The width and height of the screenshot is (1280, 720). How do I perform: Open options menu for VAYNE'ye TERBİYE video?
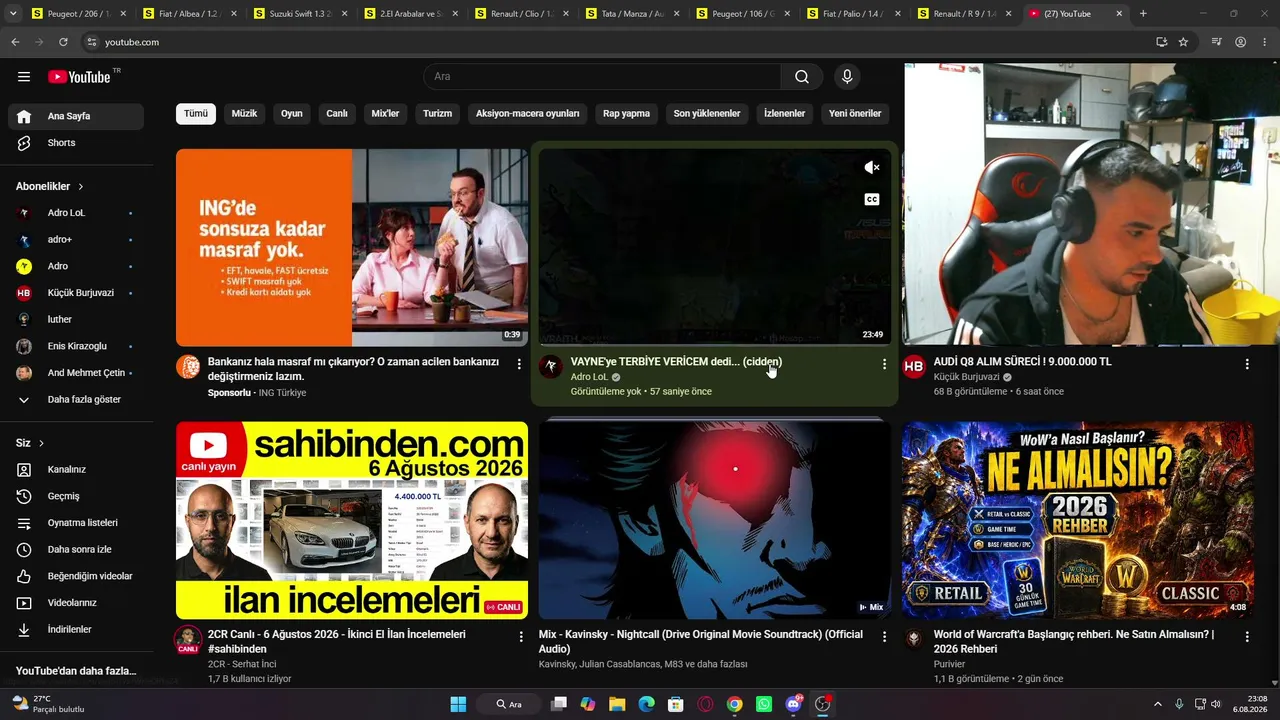pyautogui.click(x=884, y=364)
